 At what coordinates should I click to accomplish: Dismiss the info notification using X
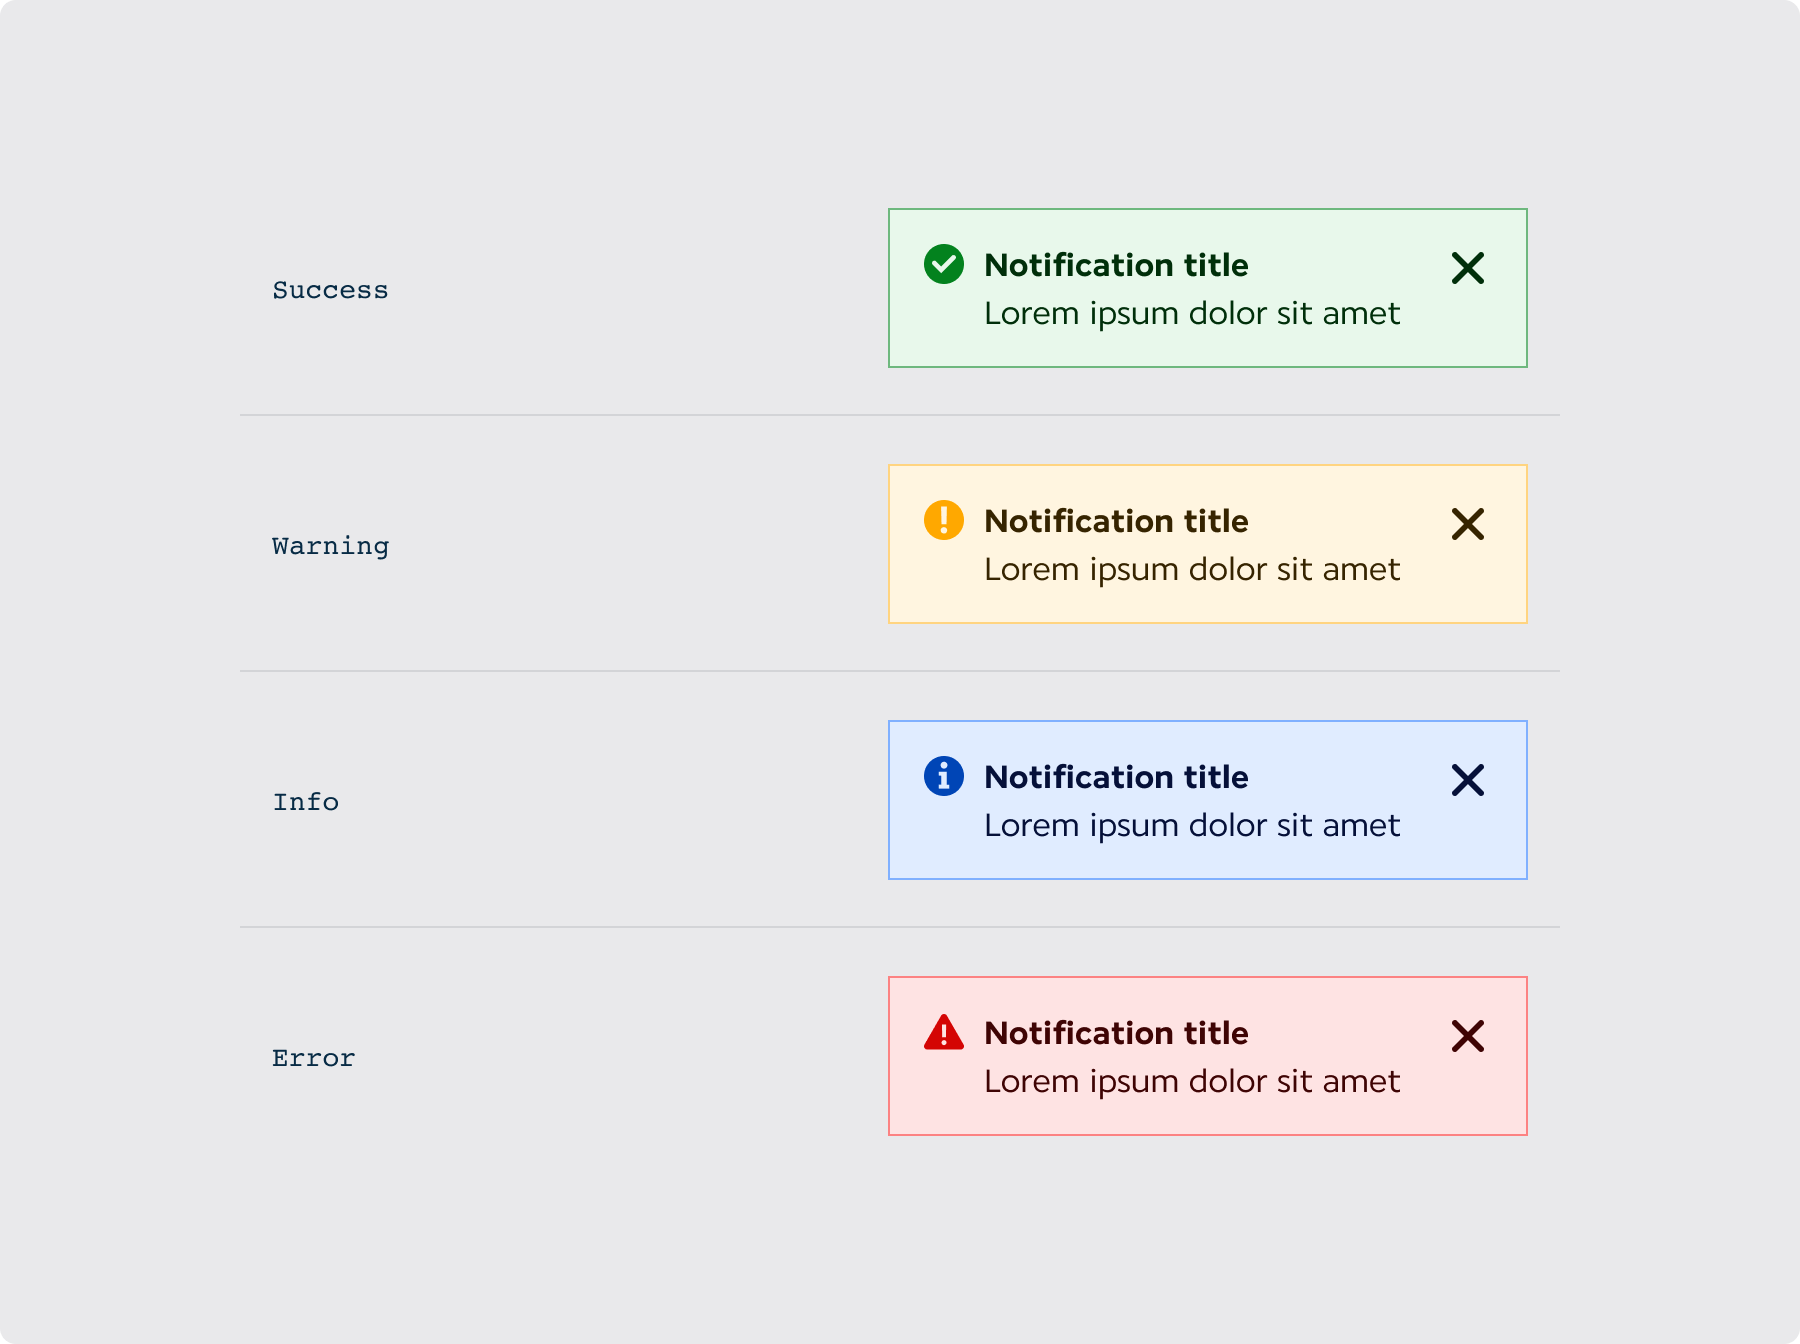click(x=1468, y=780)
